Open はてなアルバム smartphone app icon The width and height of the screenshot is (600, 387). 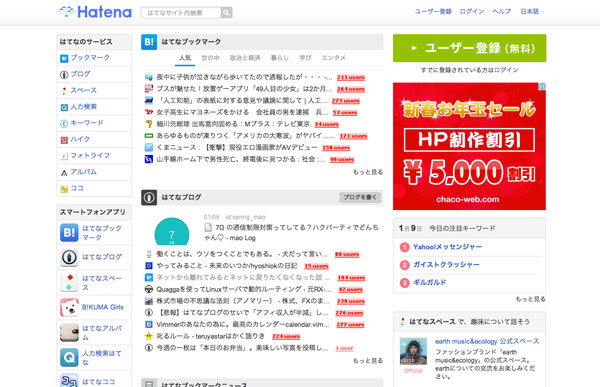[69, 332]
